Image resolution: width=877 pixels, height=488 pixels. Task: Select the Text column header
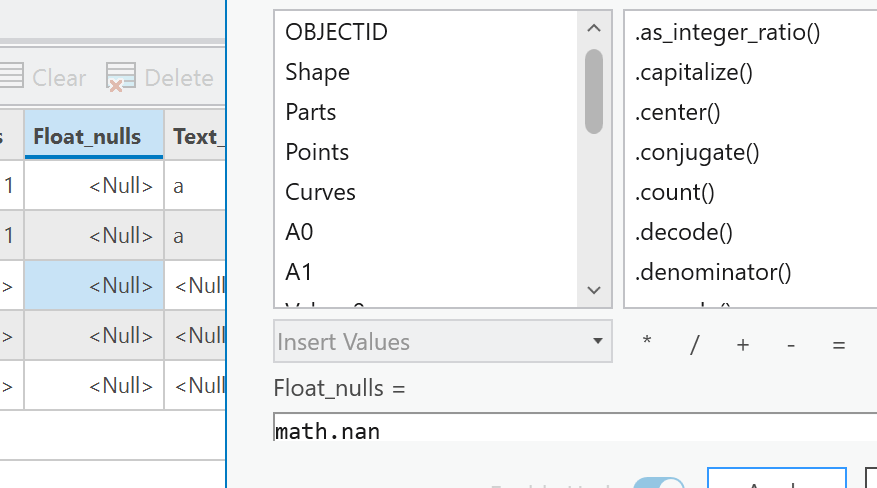(x=197, y=136)
